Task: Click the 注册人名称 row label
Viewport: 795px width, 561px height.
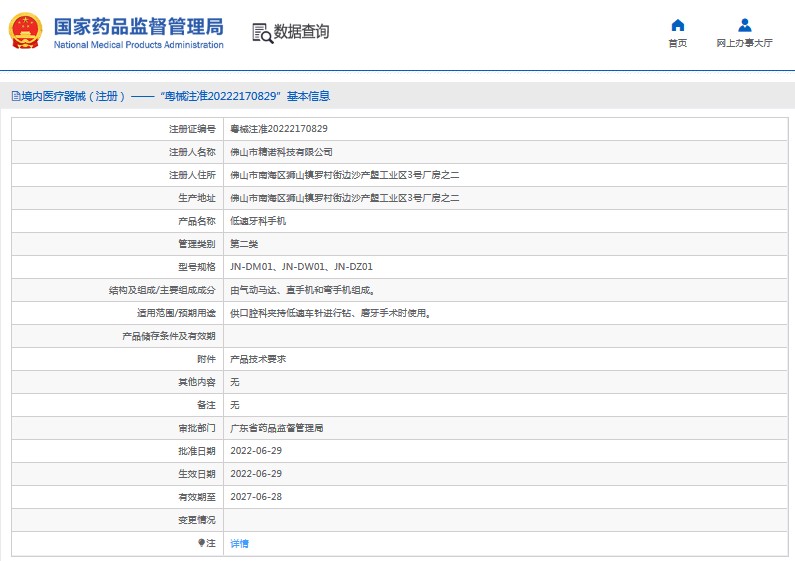Action: point(192,152)
